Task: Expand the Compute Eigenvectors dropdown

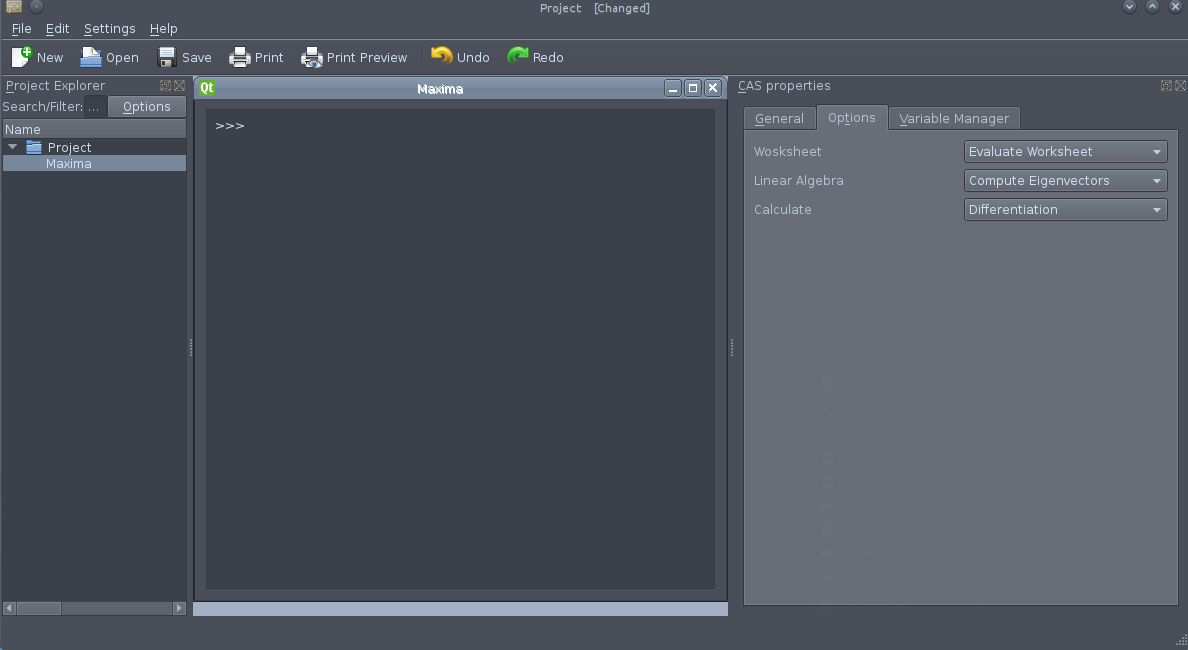Action: click(x=1065, y=181)
